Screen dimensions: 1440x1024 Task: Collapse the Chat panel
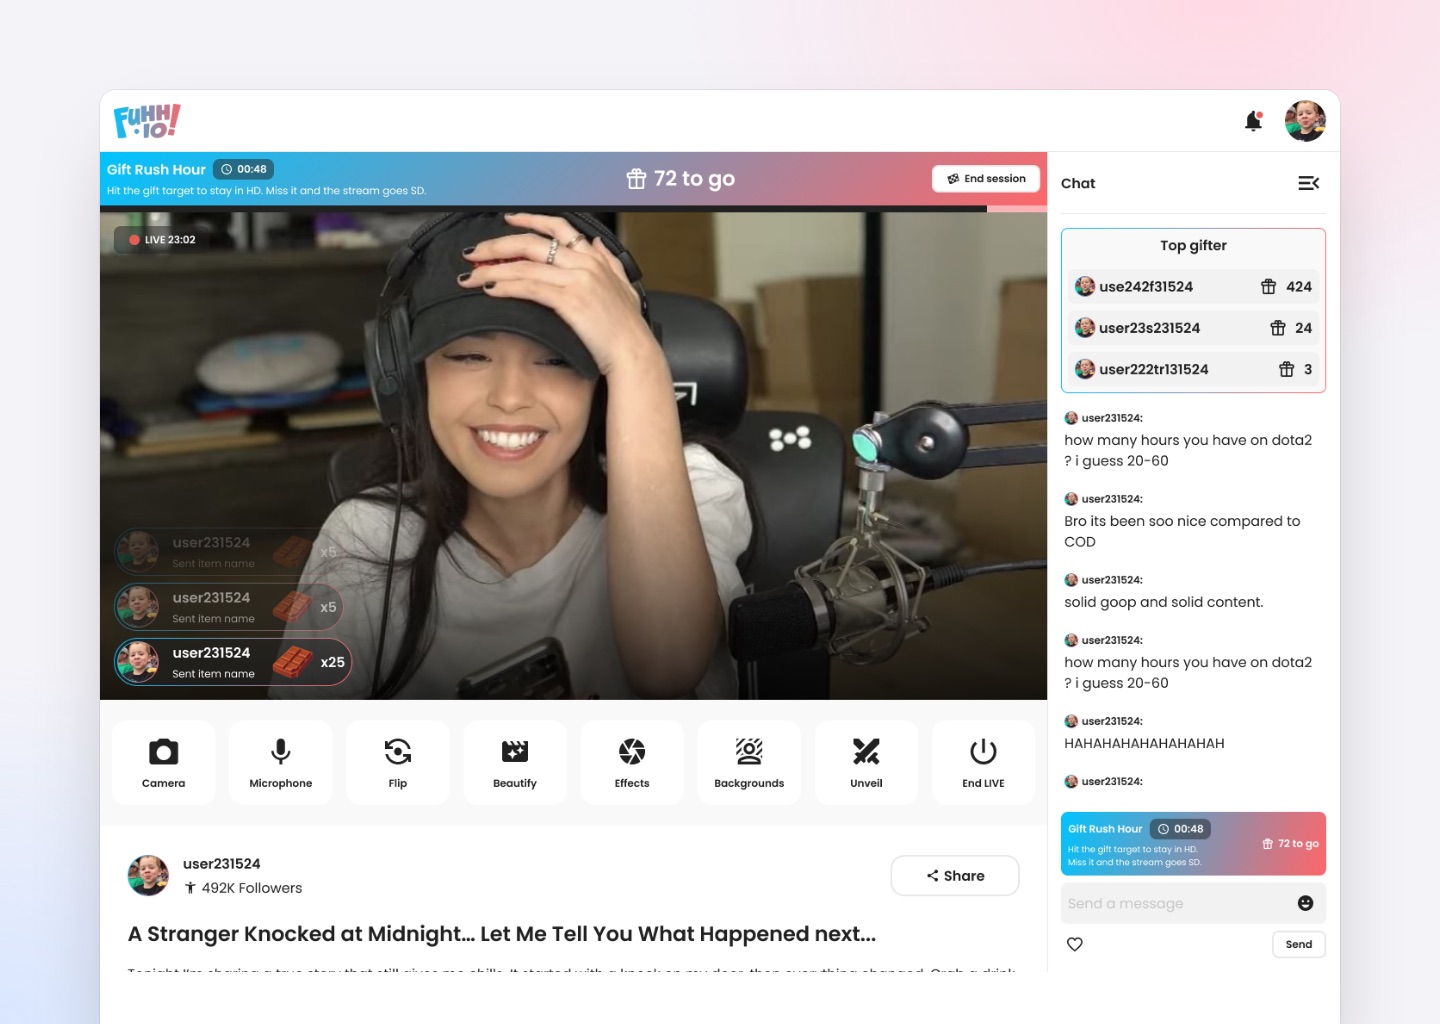pos(1308,183)
